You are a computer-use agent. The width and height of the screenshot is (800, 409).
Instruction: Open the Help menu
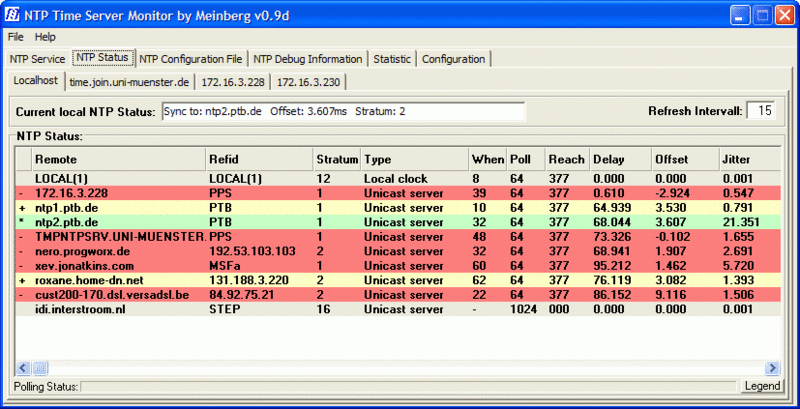[45, 37]
